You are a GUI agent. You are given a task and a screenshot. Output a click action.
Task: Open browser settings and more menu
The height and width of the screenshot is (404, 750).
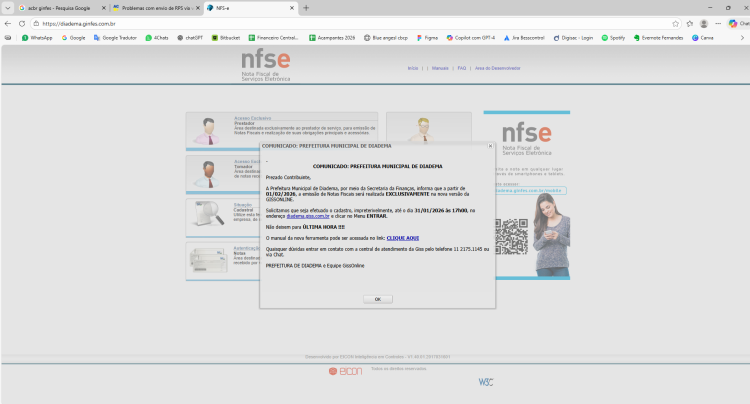(718, 23)
